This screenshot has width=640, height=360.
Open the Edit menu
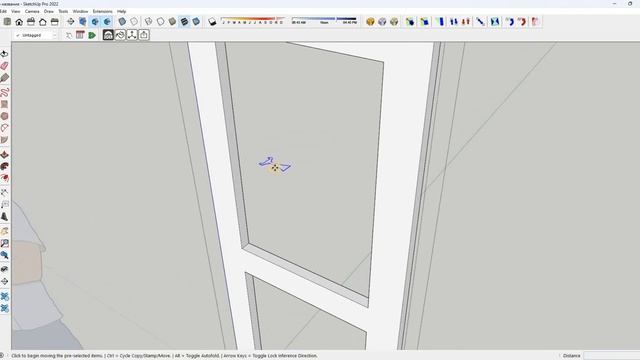[3, 11]
